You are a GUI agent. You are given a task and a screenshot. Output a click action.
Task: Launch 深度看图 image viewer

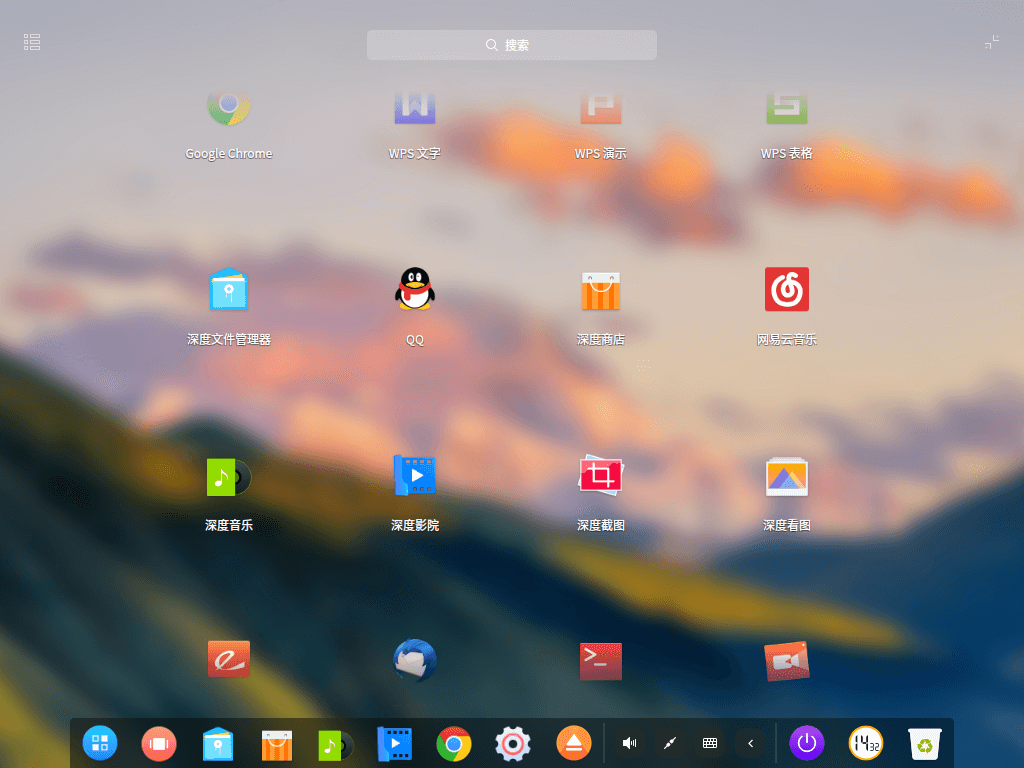coord(787,477)
